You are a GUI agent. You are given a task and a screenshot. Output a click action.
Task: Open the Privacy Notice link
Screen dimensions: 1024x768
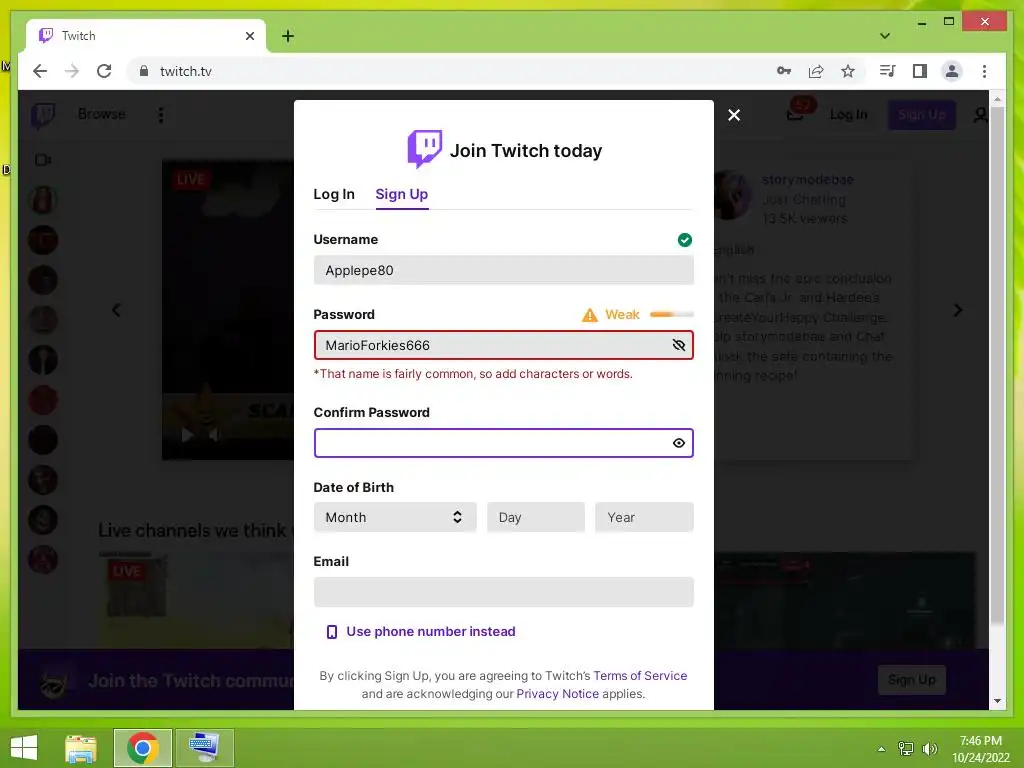[x=557, y=694]
